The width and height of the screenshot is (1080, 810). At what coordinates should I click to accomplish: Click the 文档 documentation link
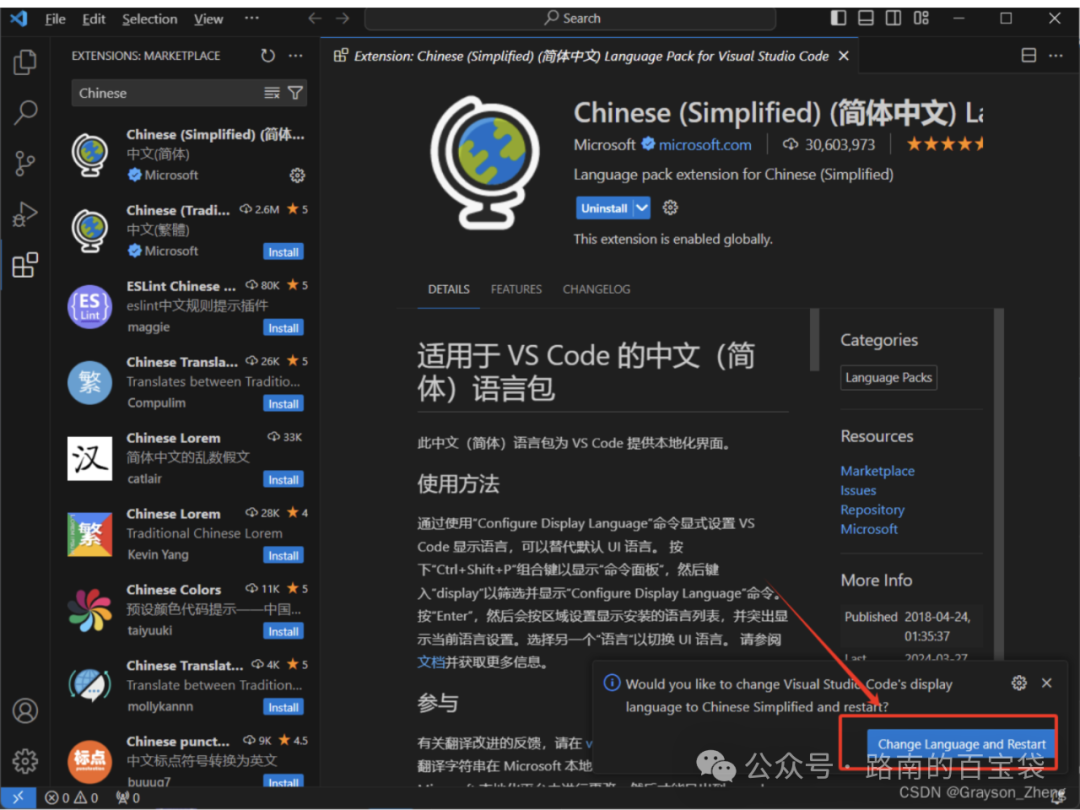point(430,662)
